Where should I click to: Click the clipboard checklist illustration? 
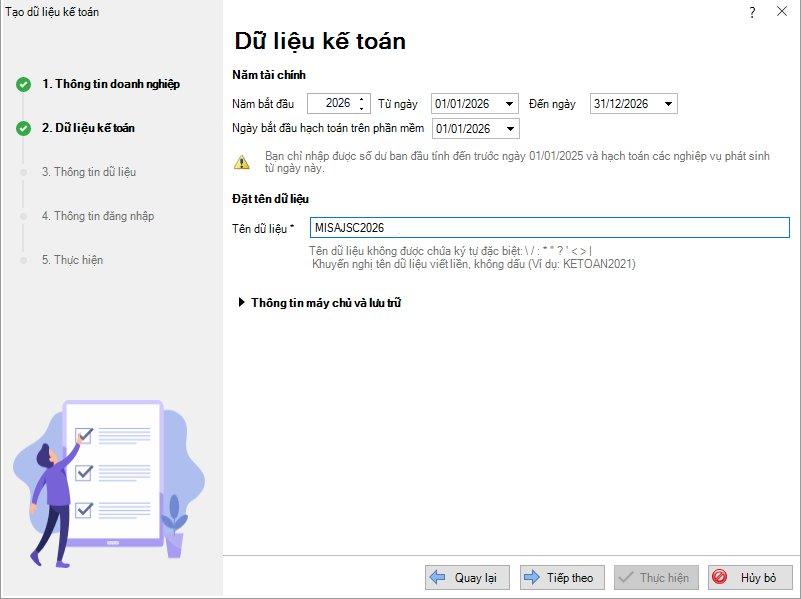point(112,470)
